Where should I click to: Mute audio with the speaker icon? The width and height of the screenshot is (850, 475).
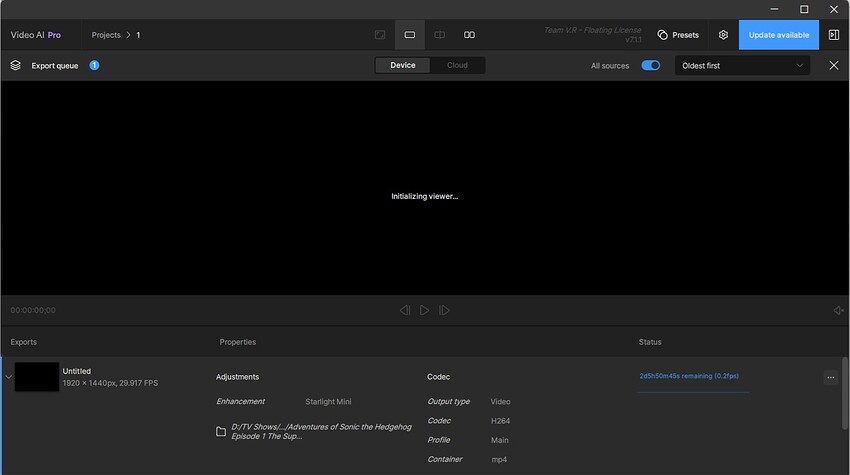(x=838, y=310)
